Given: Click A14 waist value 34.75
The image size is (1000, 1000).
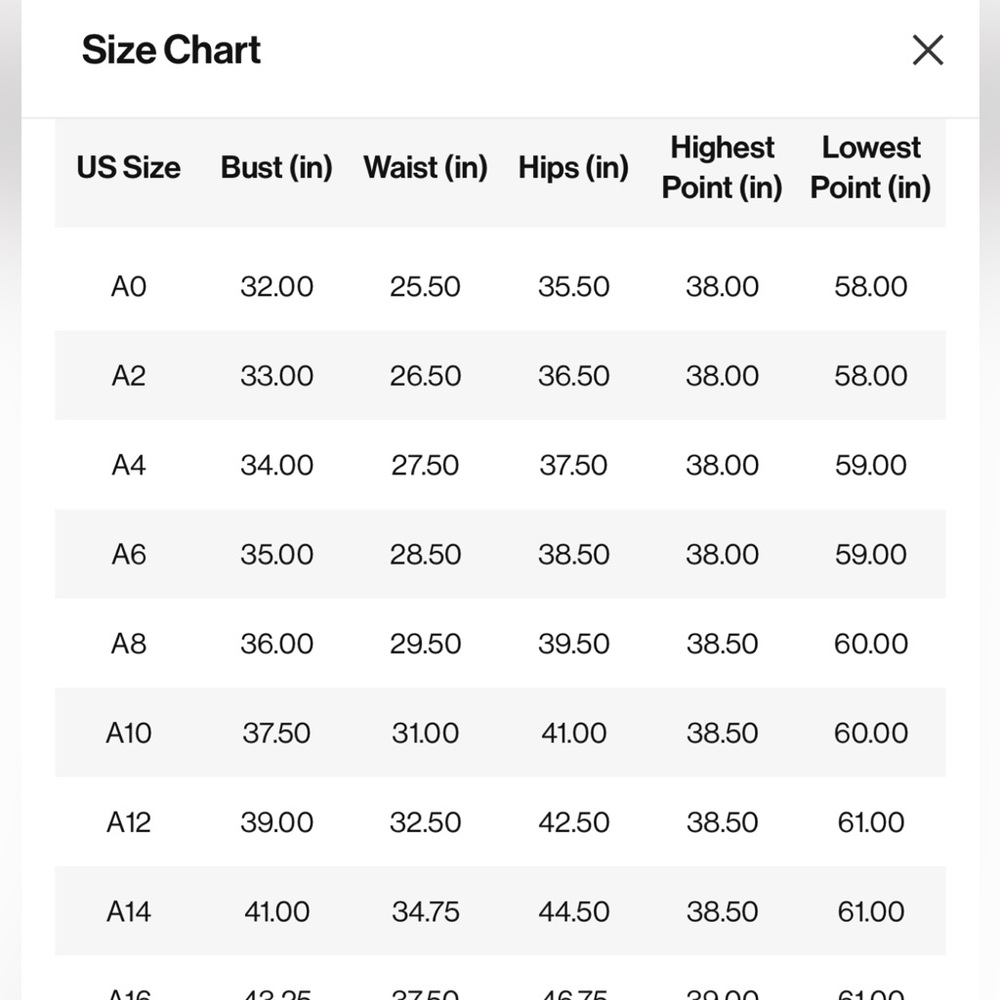Looking at the screenshot, I should (x=425, y=911).
